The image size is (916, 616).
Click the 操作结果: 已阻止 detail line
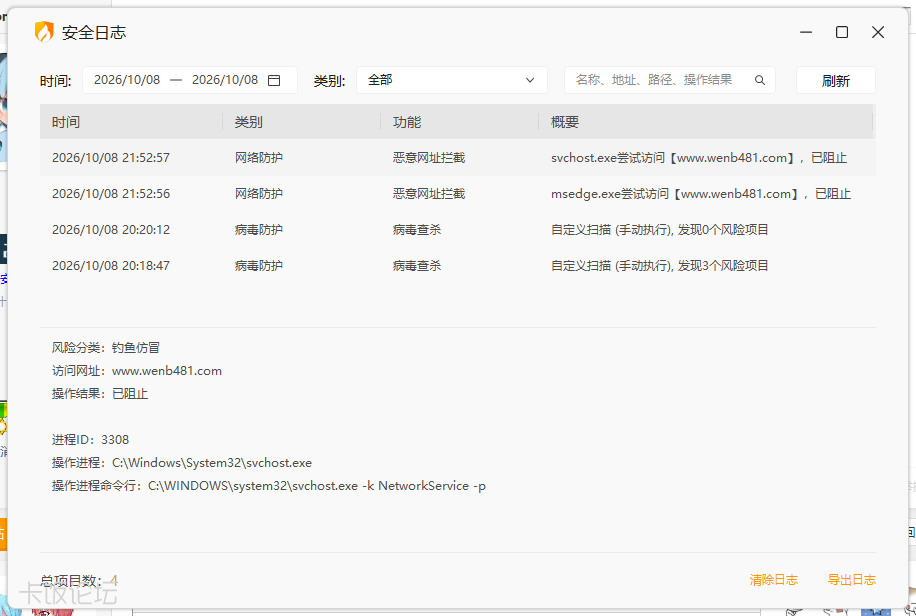[100, 394]
